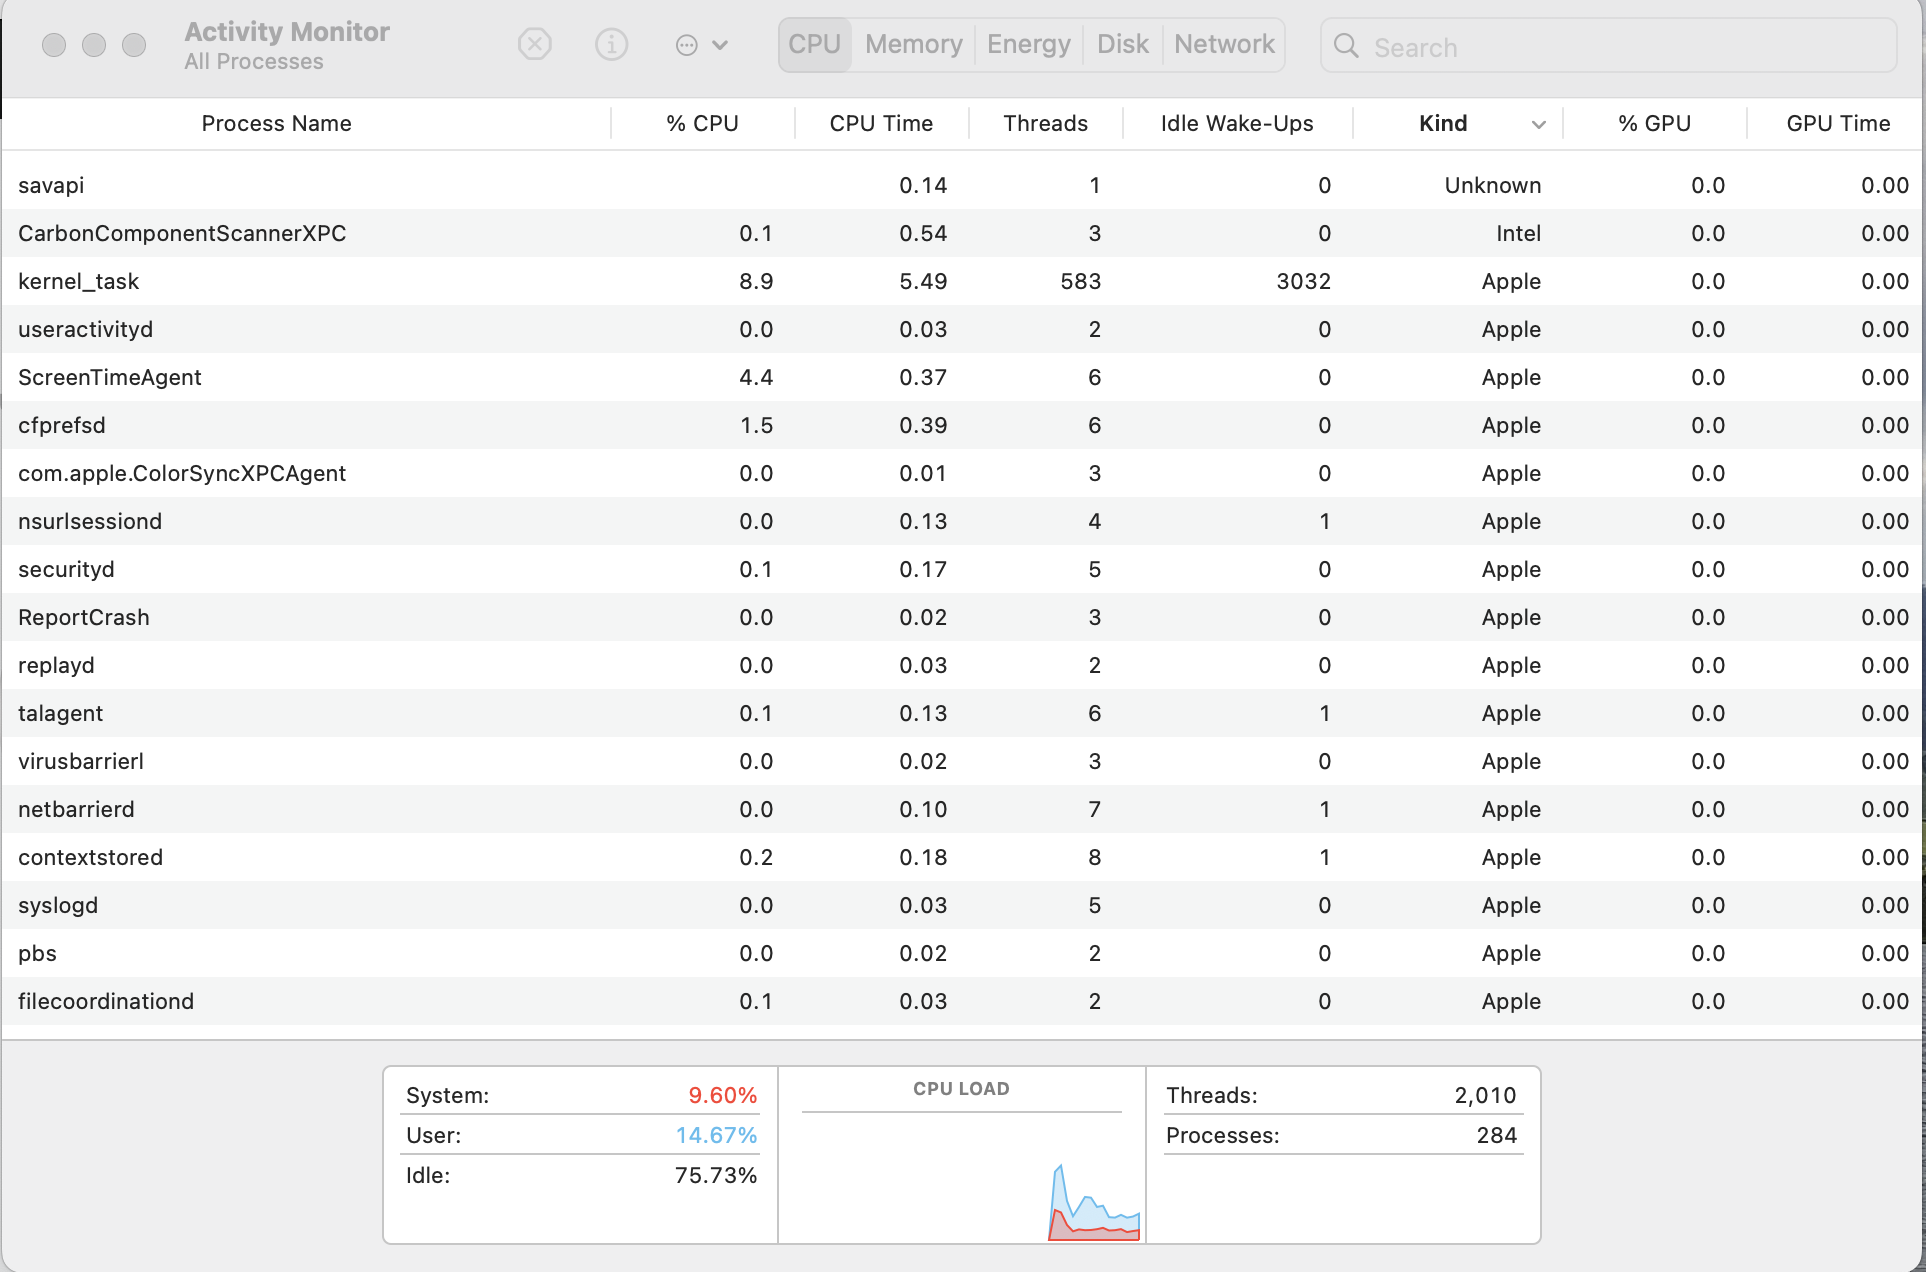Screen dimensions: 1926x1272
Task: Click the stop process icon
Action: click(535, 45)
